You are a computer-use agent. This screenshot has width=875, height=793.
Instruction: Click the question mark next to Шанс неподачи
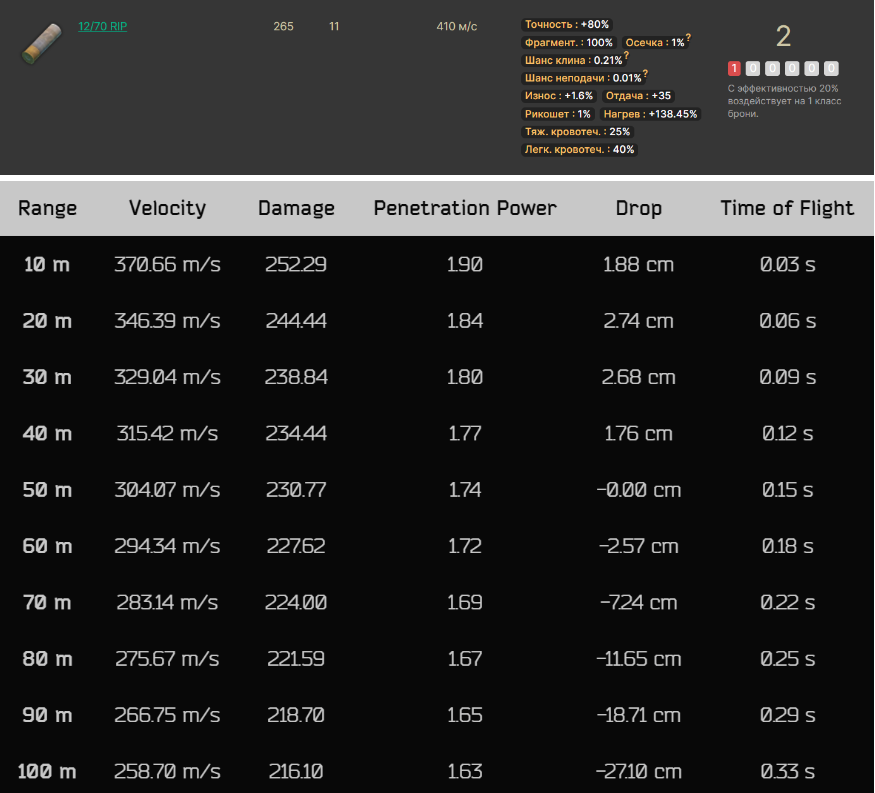coord(645,74)
